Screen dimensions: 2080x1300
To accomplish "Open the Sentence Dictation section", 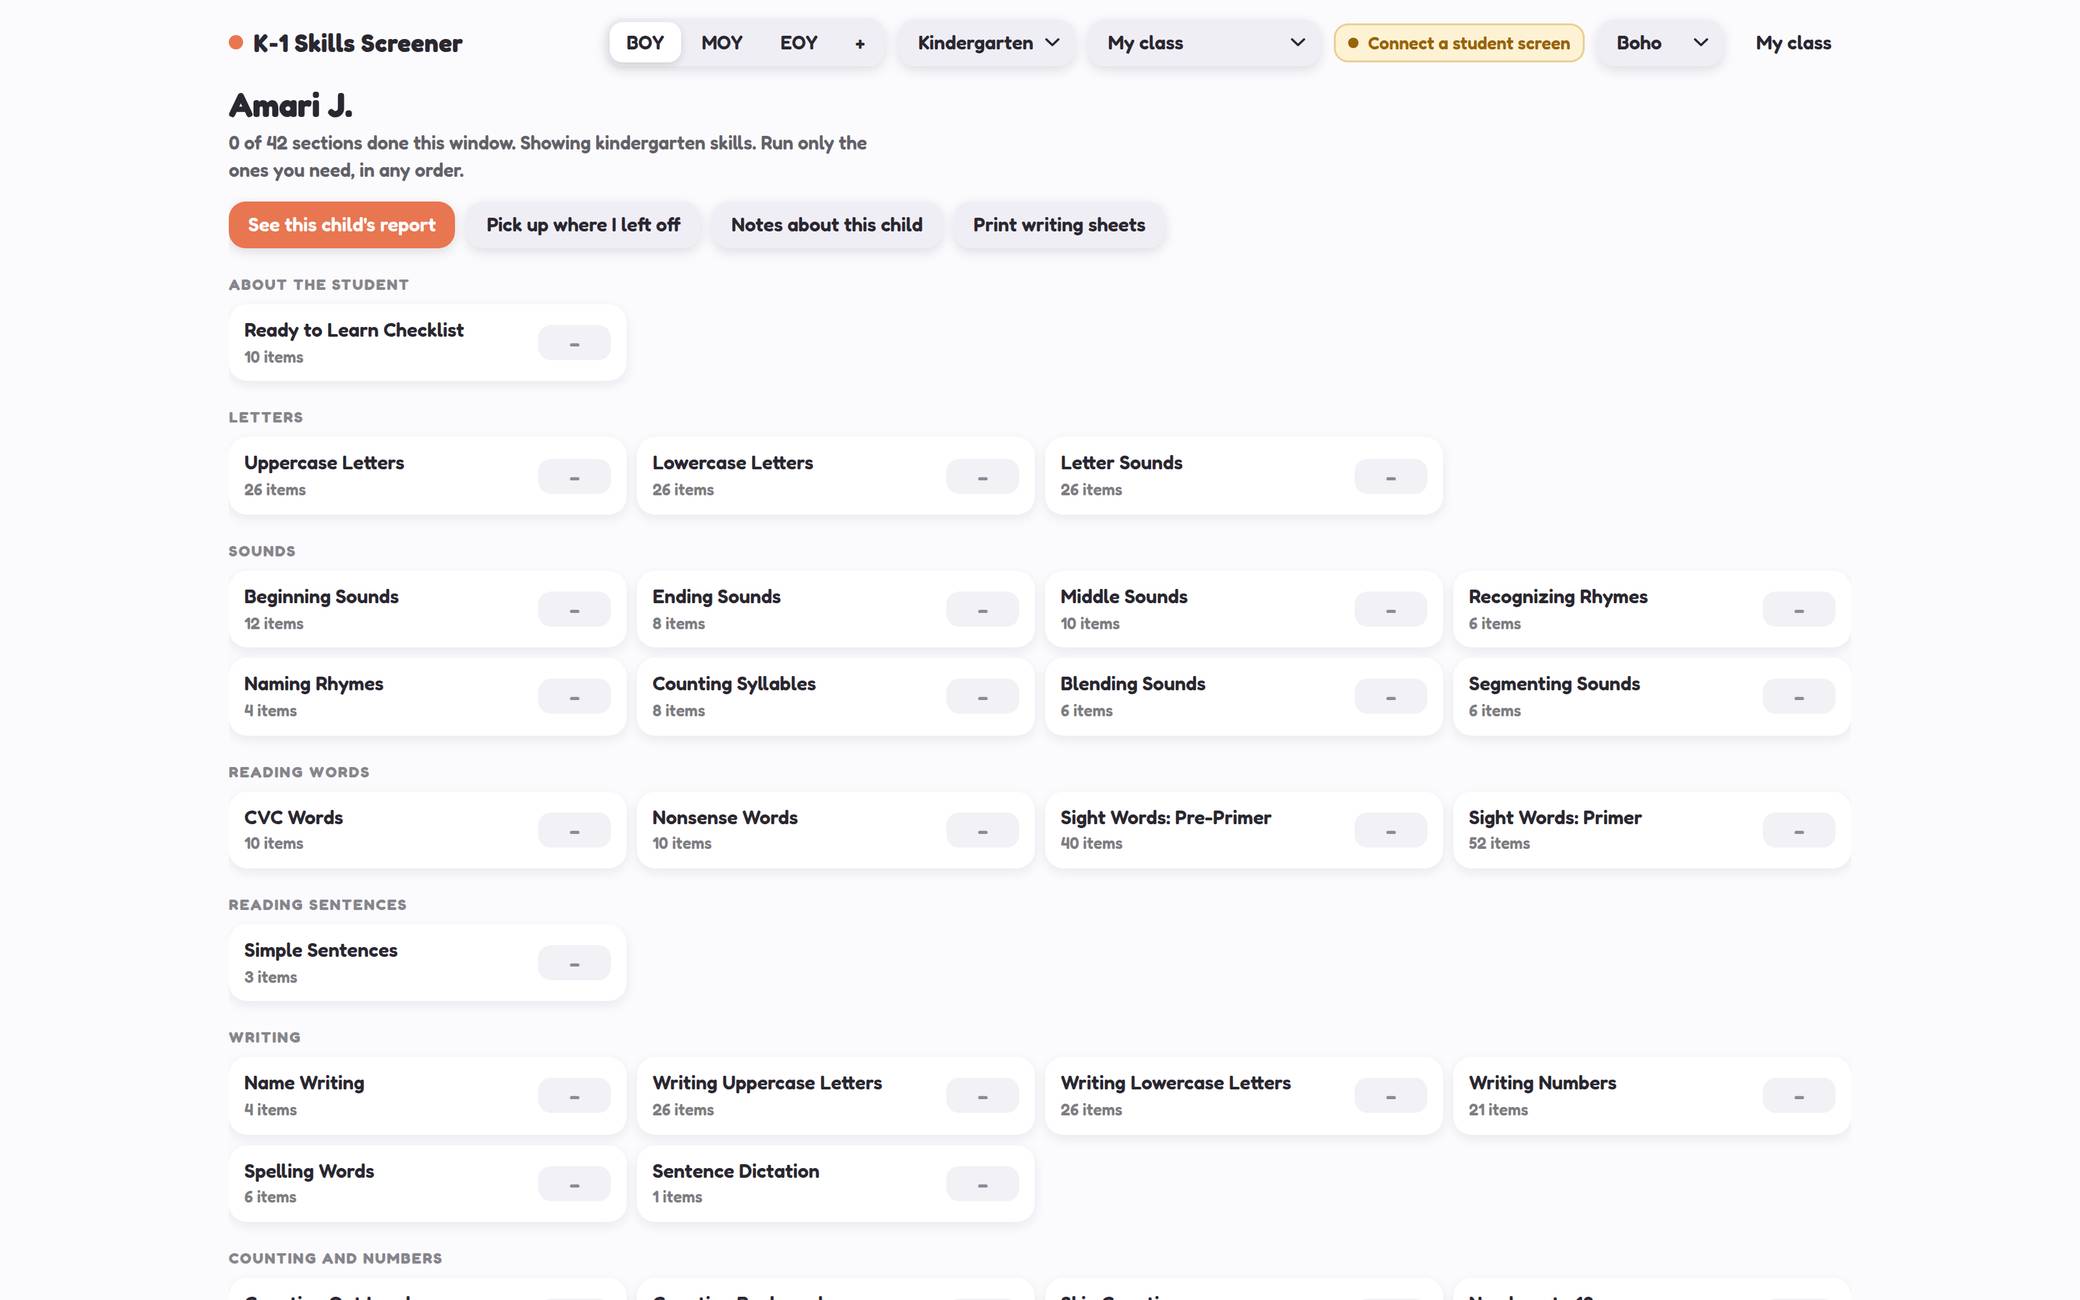I will click(x=835, y=1184).
